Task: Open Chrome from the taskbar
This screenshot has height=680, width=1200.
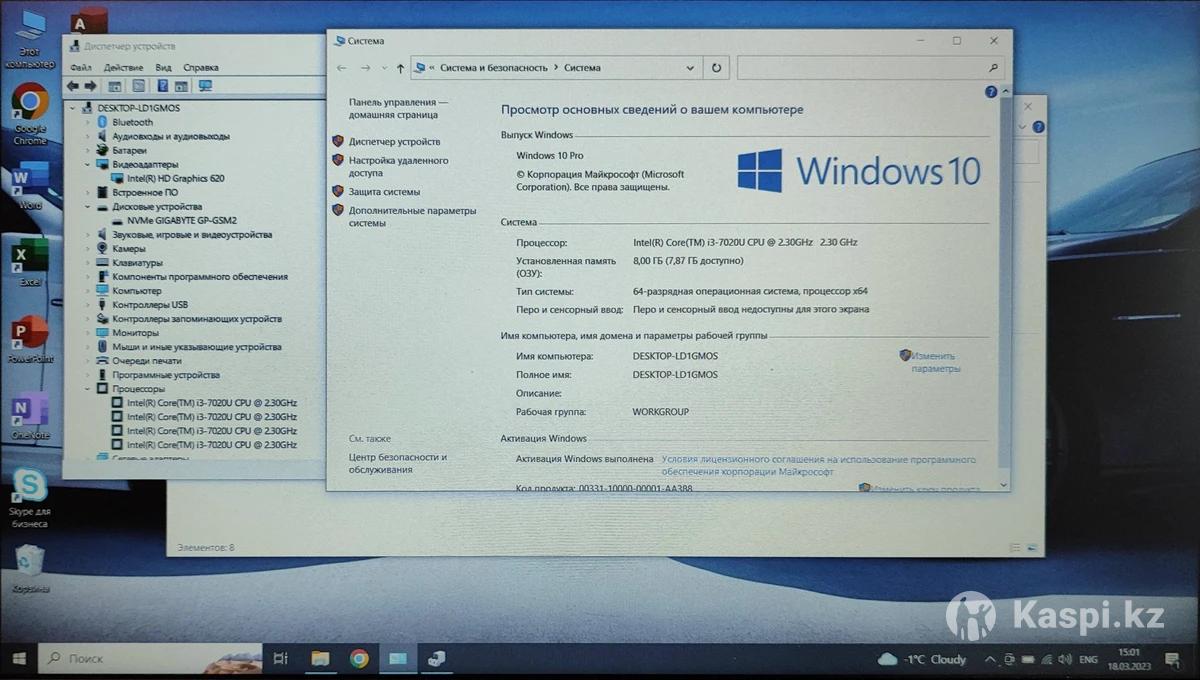Action: [x=359, y=658]
